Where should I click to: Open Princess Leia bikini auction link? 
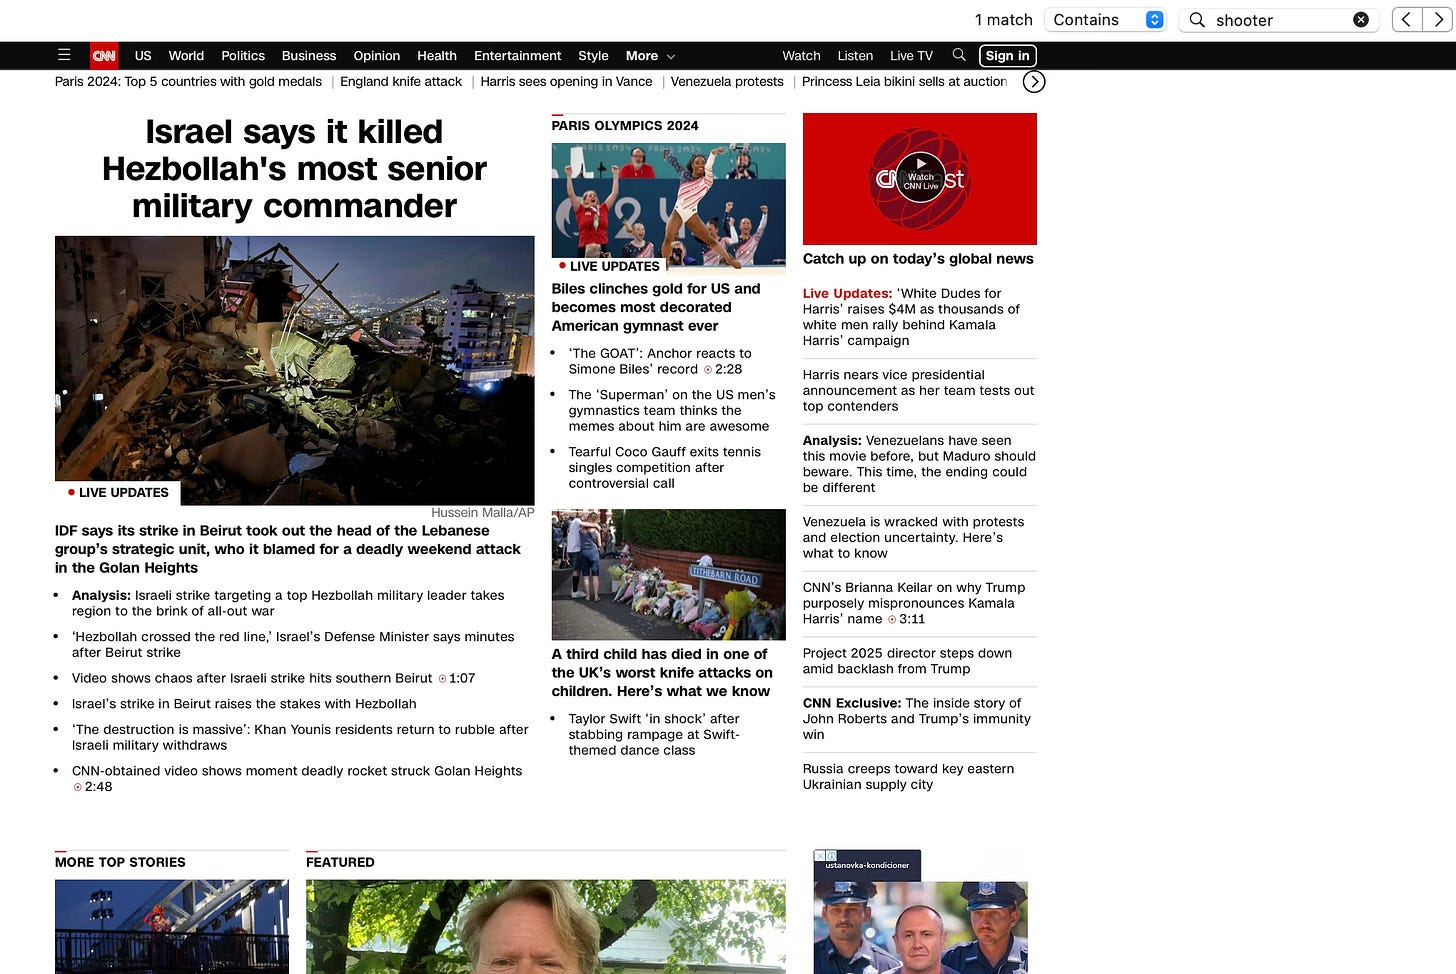click(x=904, y=82)
